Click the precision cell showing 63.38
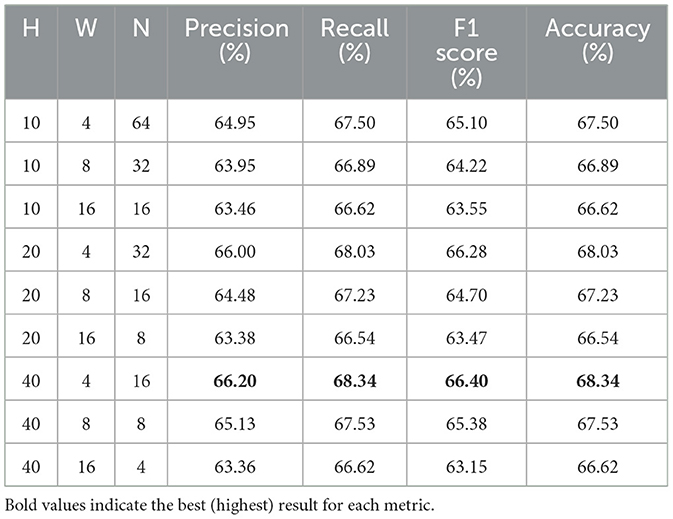Image resolution: width=673 pixels, height=519 pixels. pos(235,338)
